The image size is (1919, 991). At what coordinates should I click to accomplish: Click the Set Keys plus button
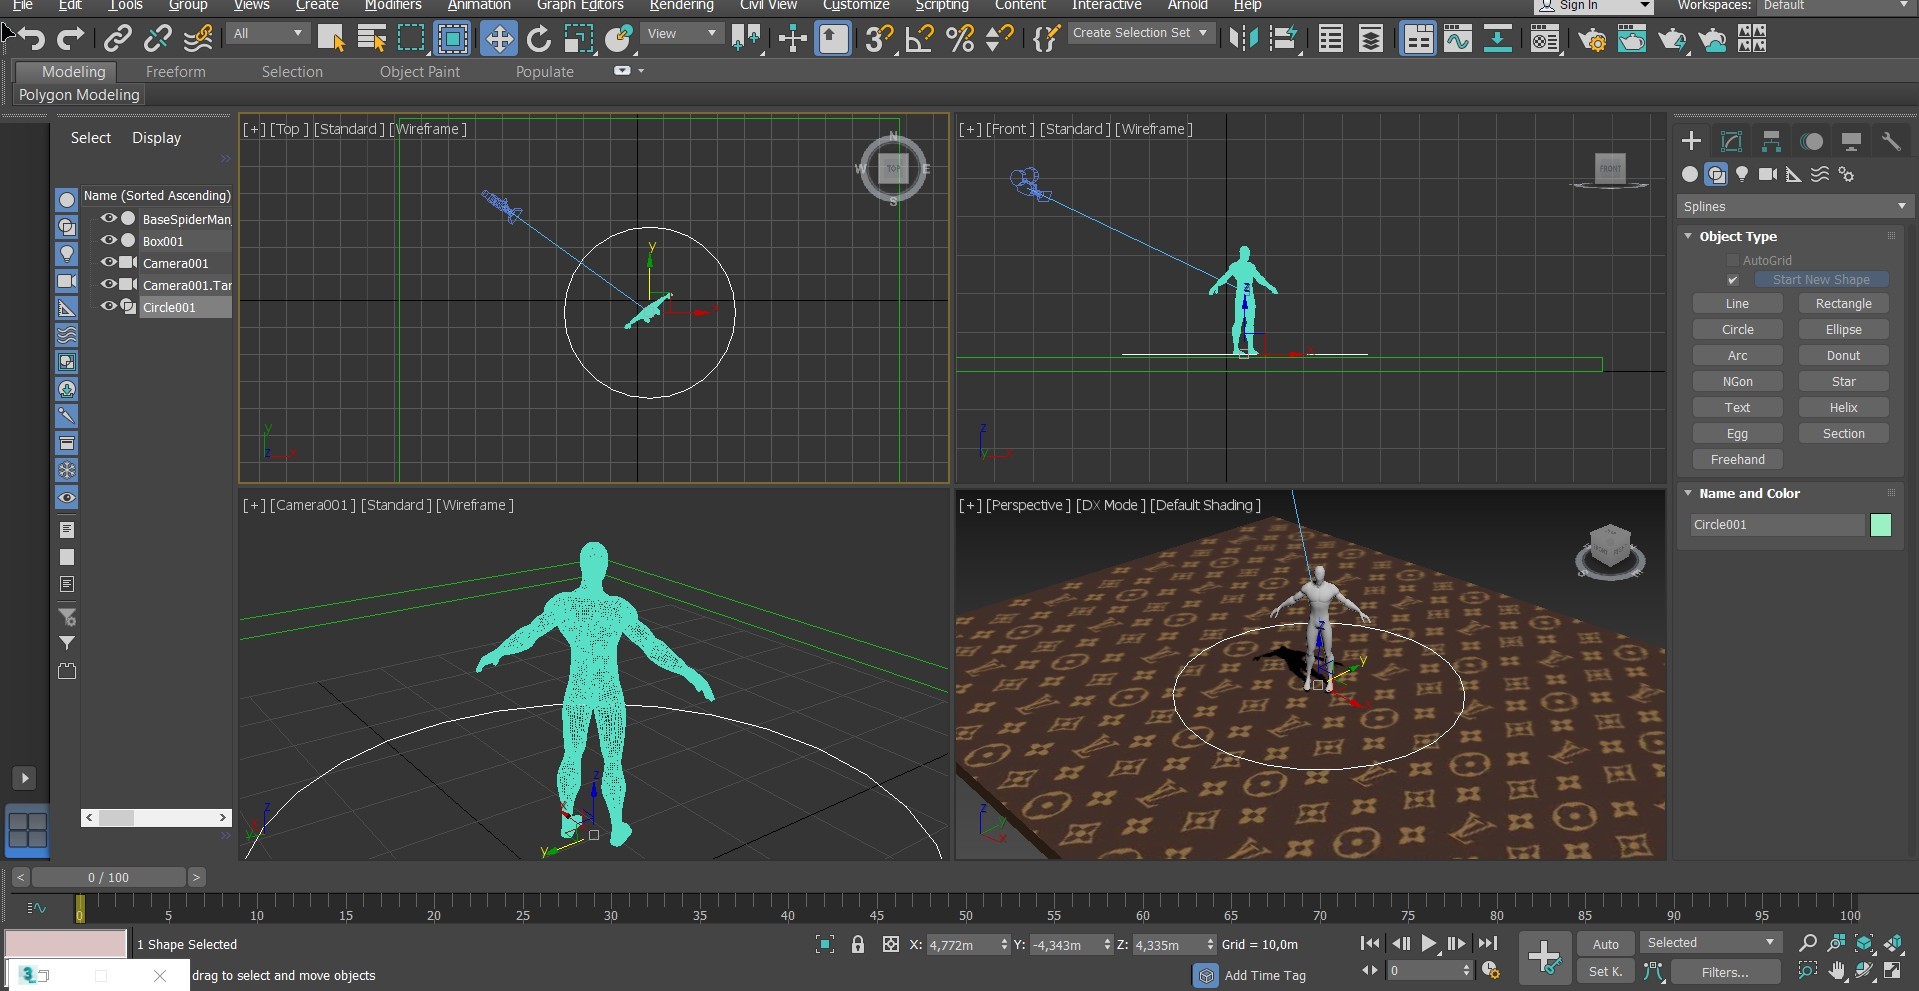tap(1543, 957)
